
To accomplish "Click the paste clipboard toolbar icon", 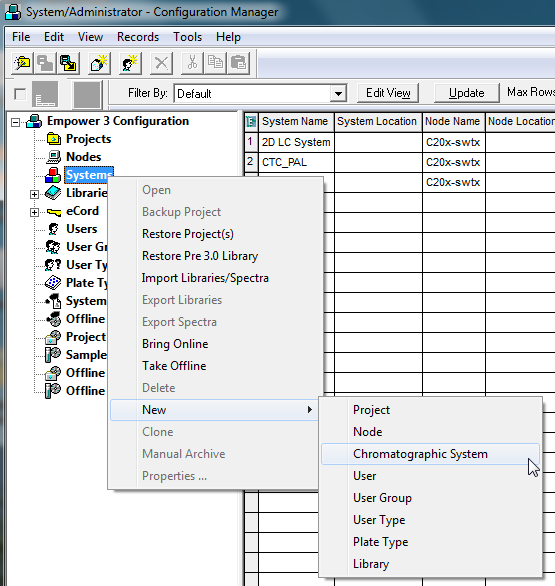I will [x=238, y=63].
